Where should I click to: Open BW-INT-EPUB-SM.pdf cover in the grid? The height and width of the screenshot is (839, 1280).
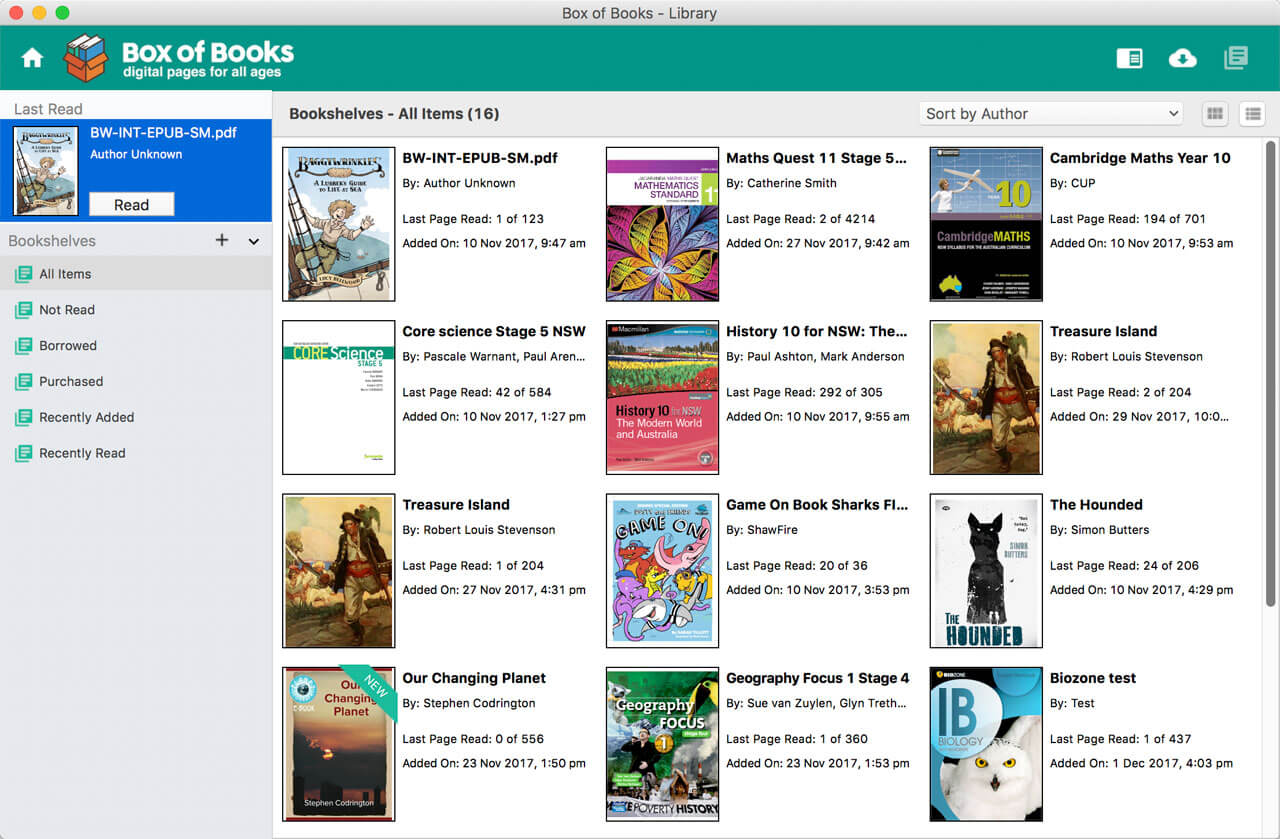pos(339,224)
